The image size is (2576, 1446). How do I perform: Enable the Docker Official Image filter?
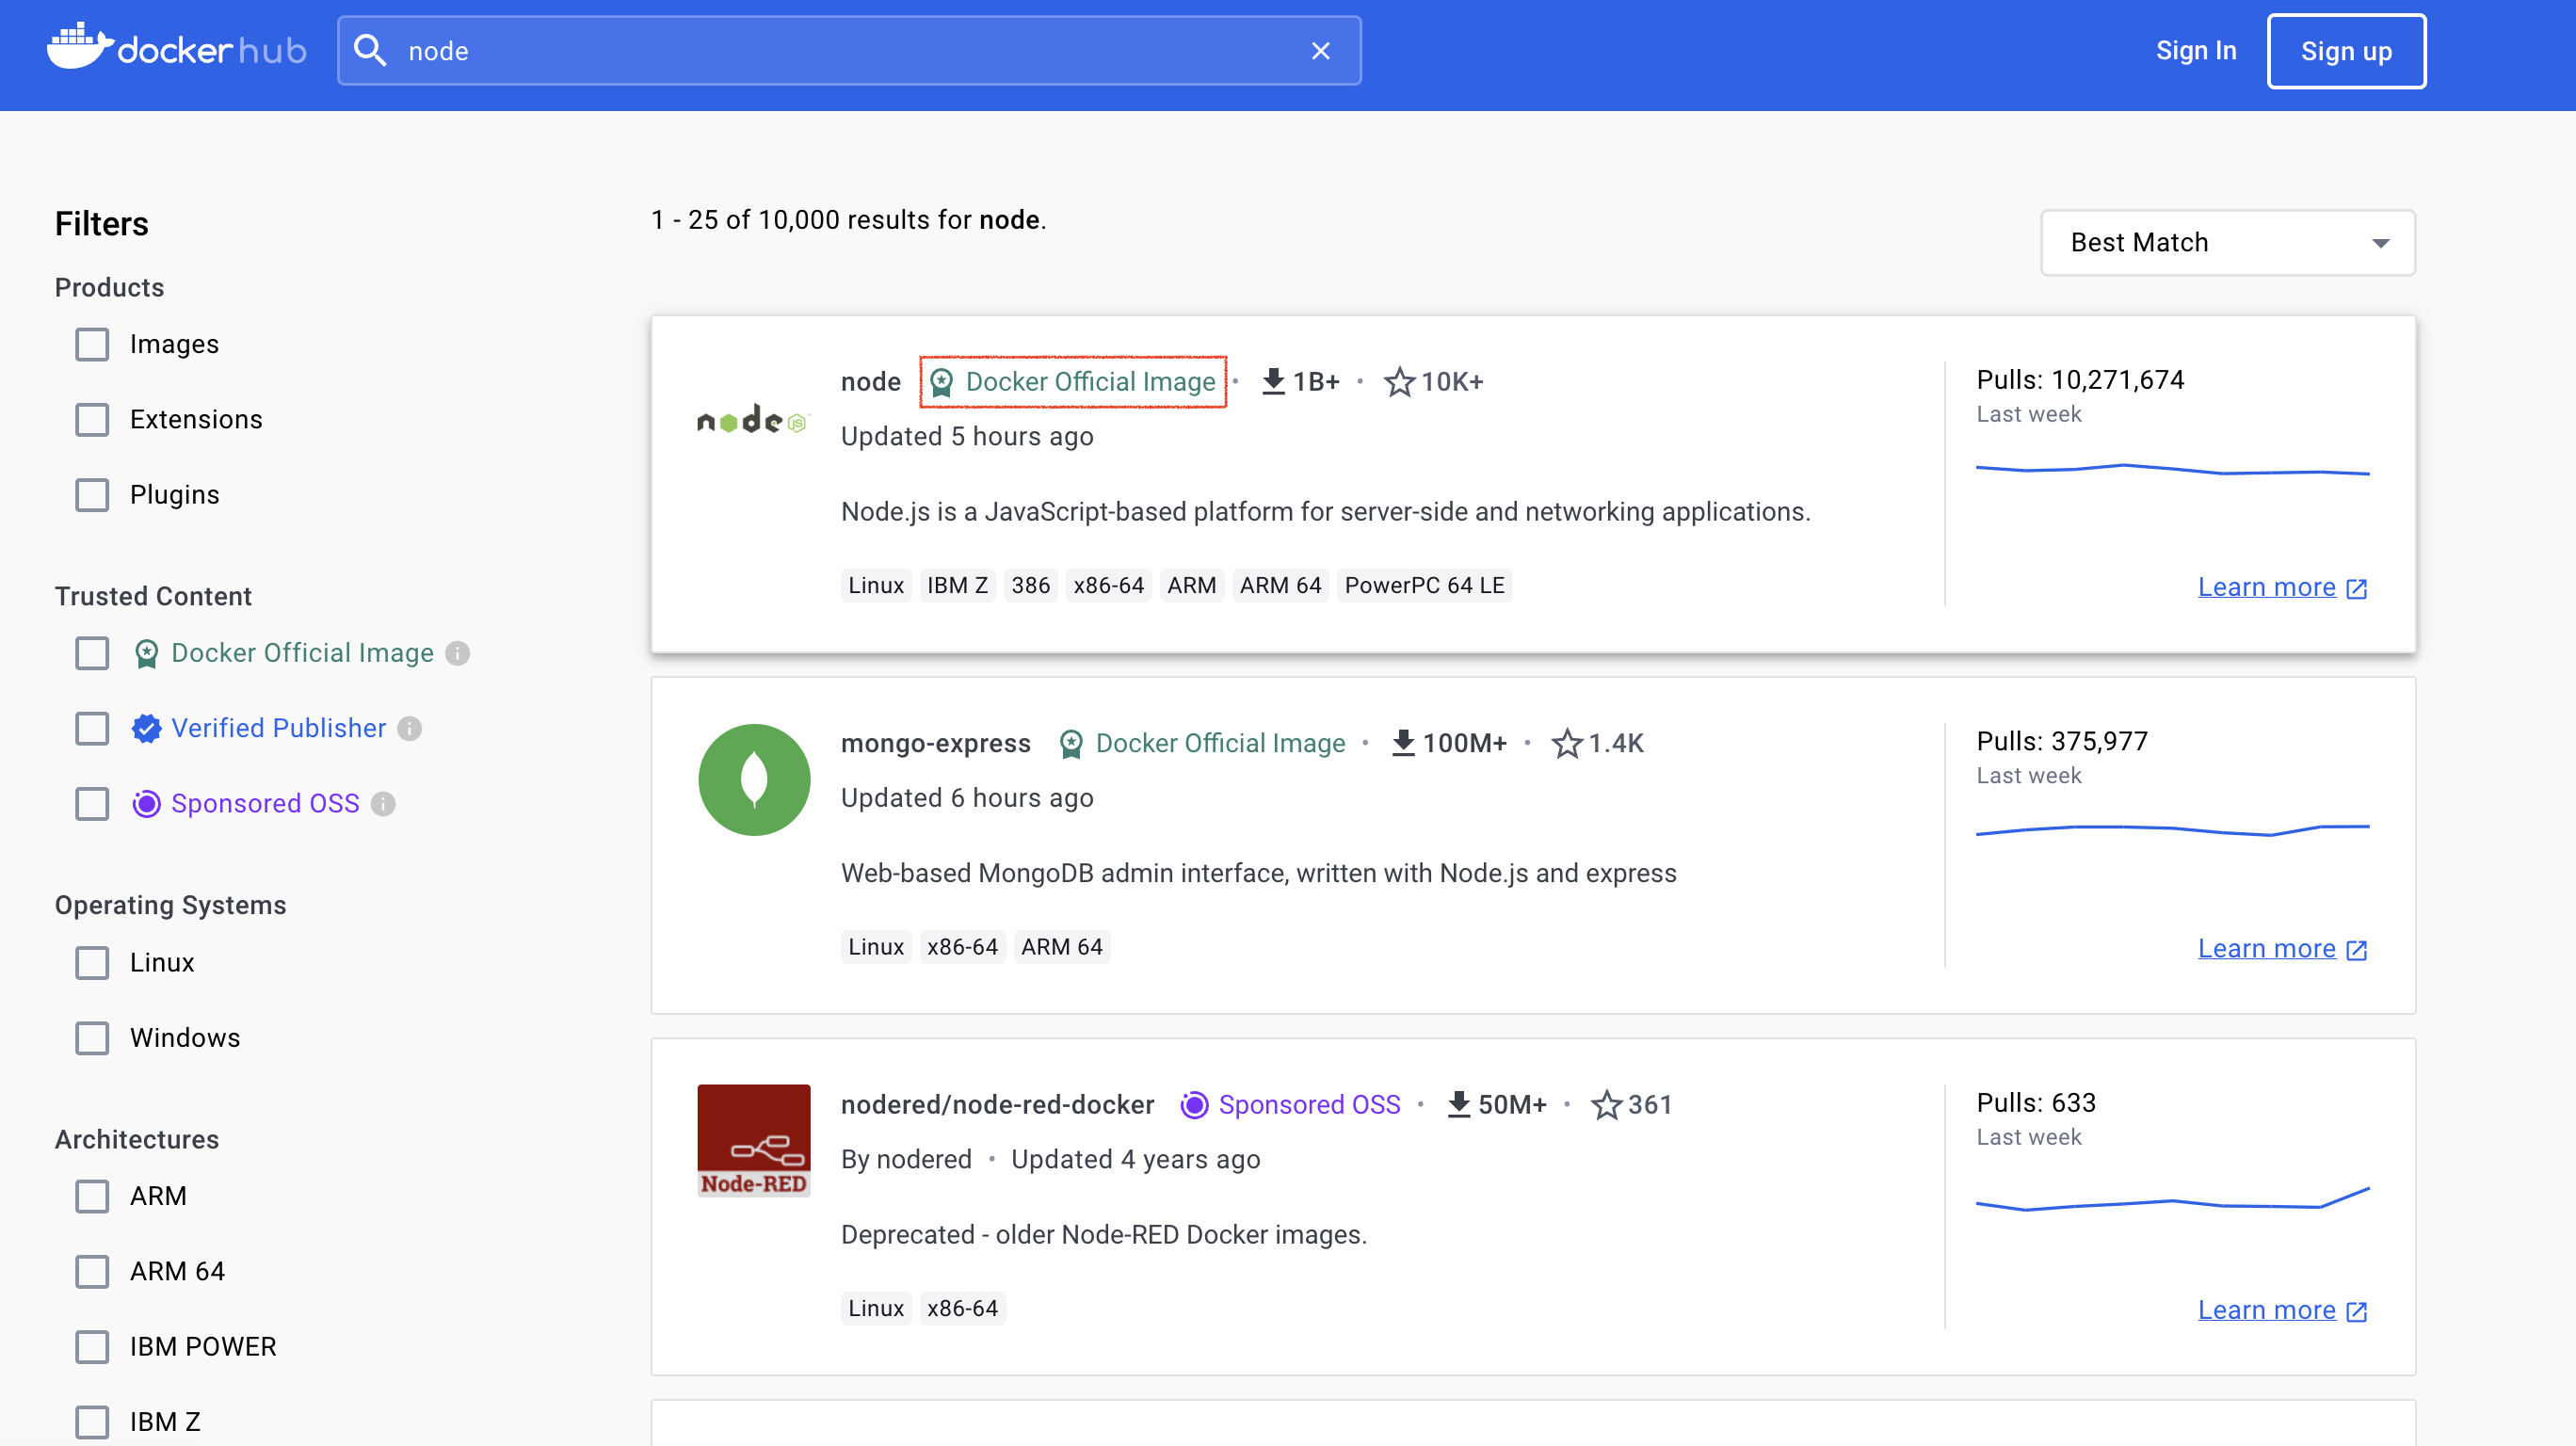click(x=92, y=653)
